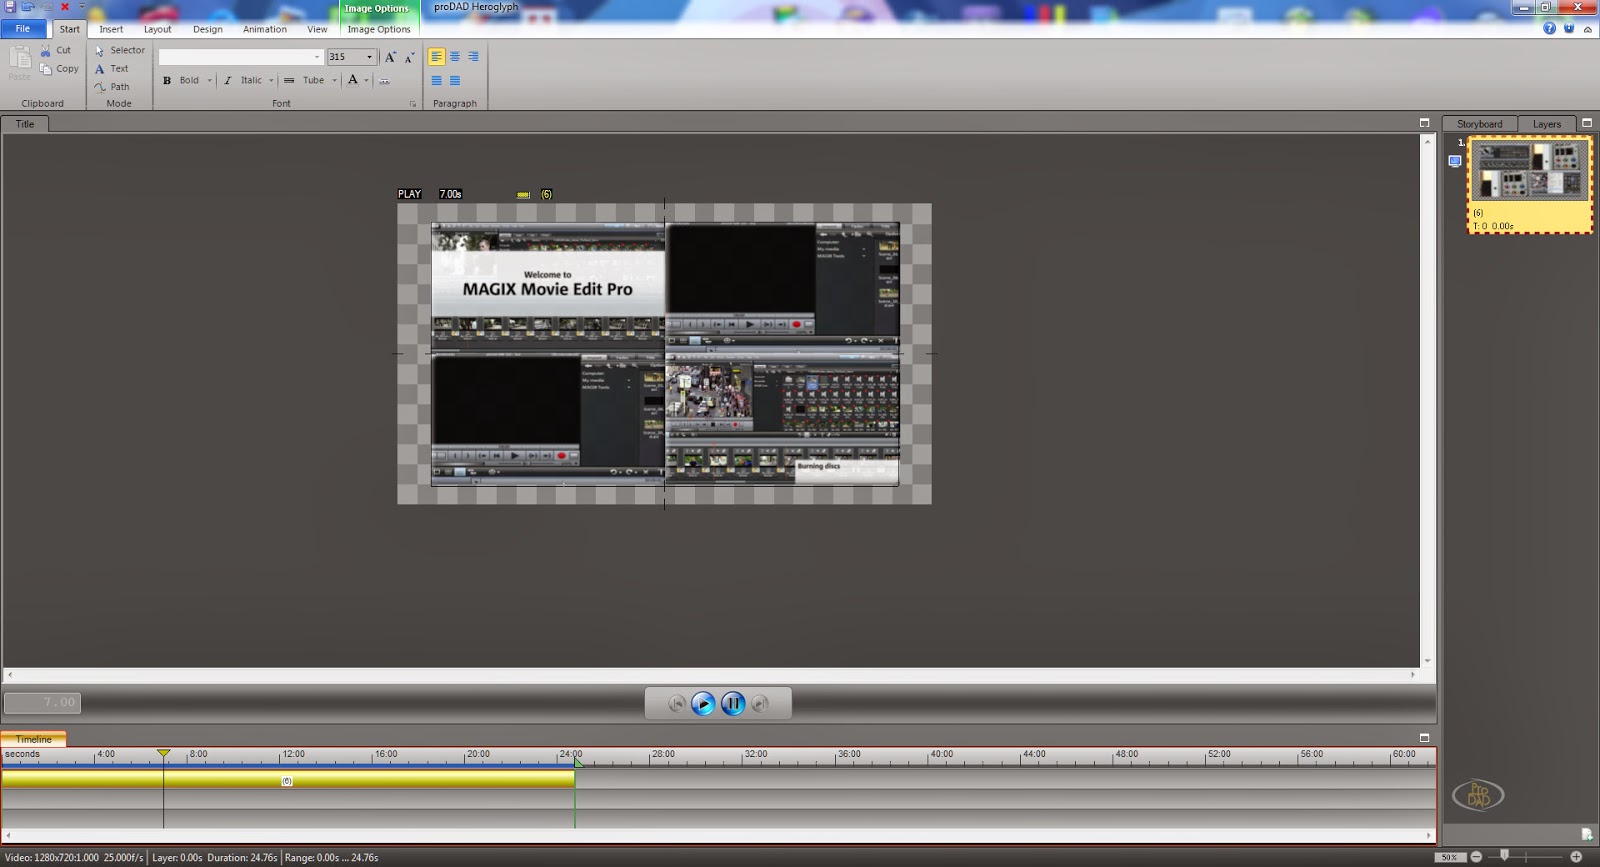Play the title preview
Image resolution: width=1600 pixels, height=867 pixels.
704,704
